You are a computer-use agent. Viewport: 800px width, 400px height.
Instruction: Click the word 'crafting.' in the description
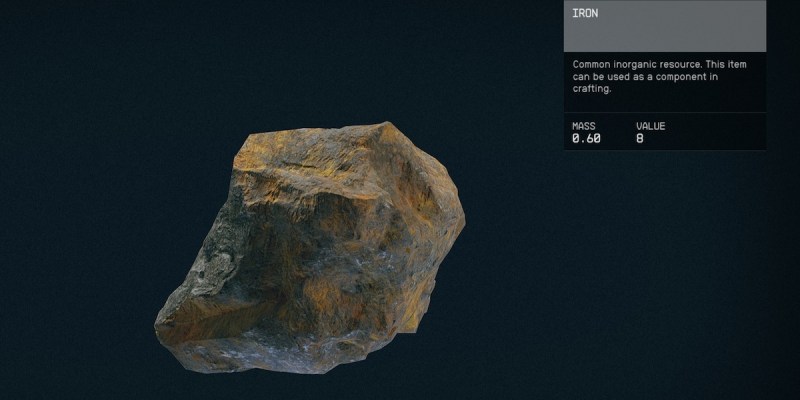[x=591, y=89]
